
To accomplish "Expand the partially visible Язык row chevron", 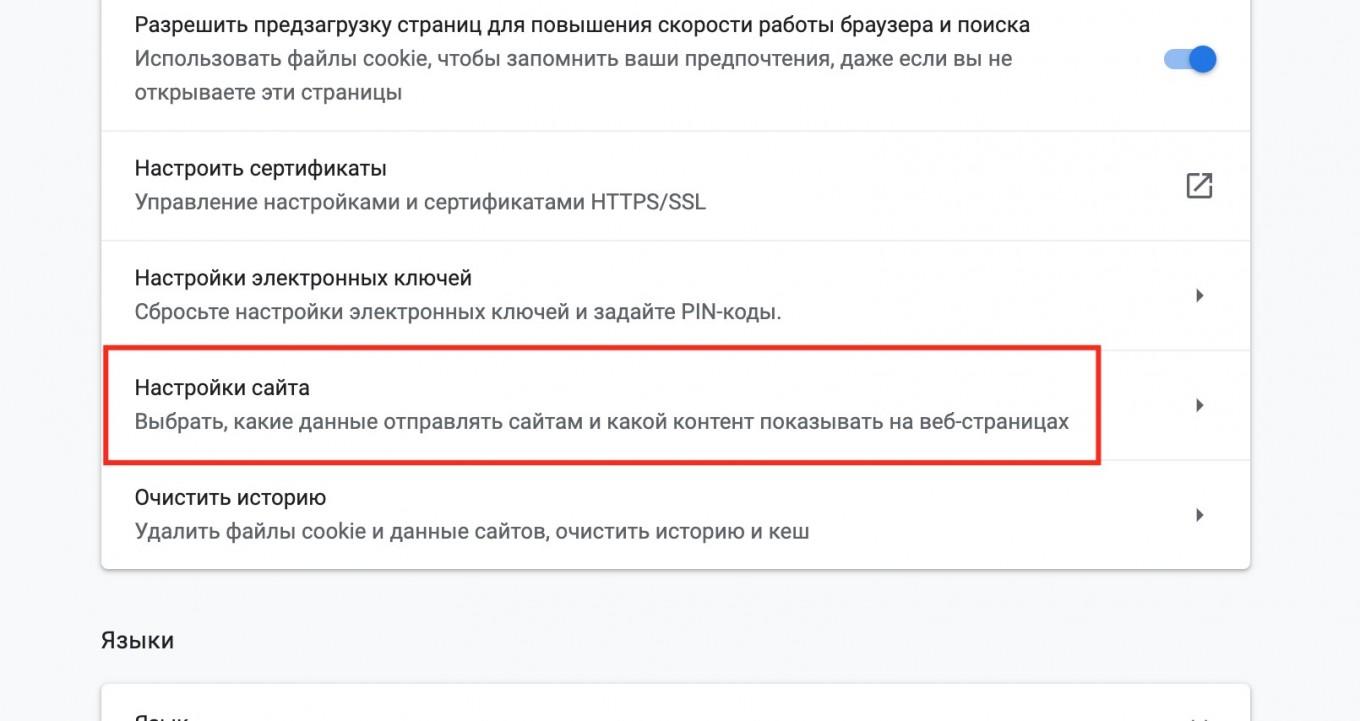I will 1199,716.
